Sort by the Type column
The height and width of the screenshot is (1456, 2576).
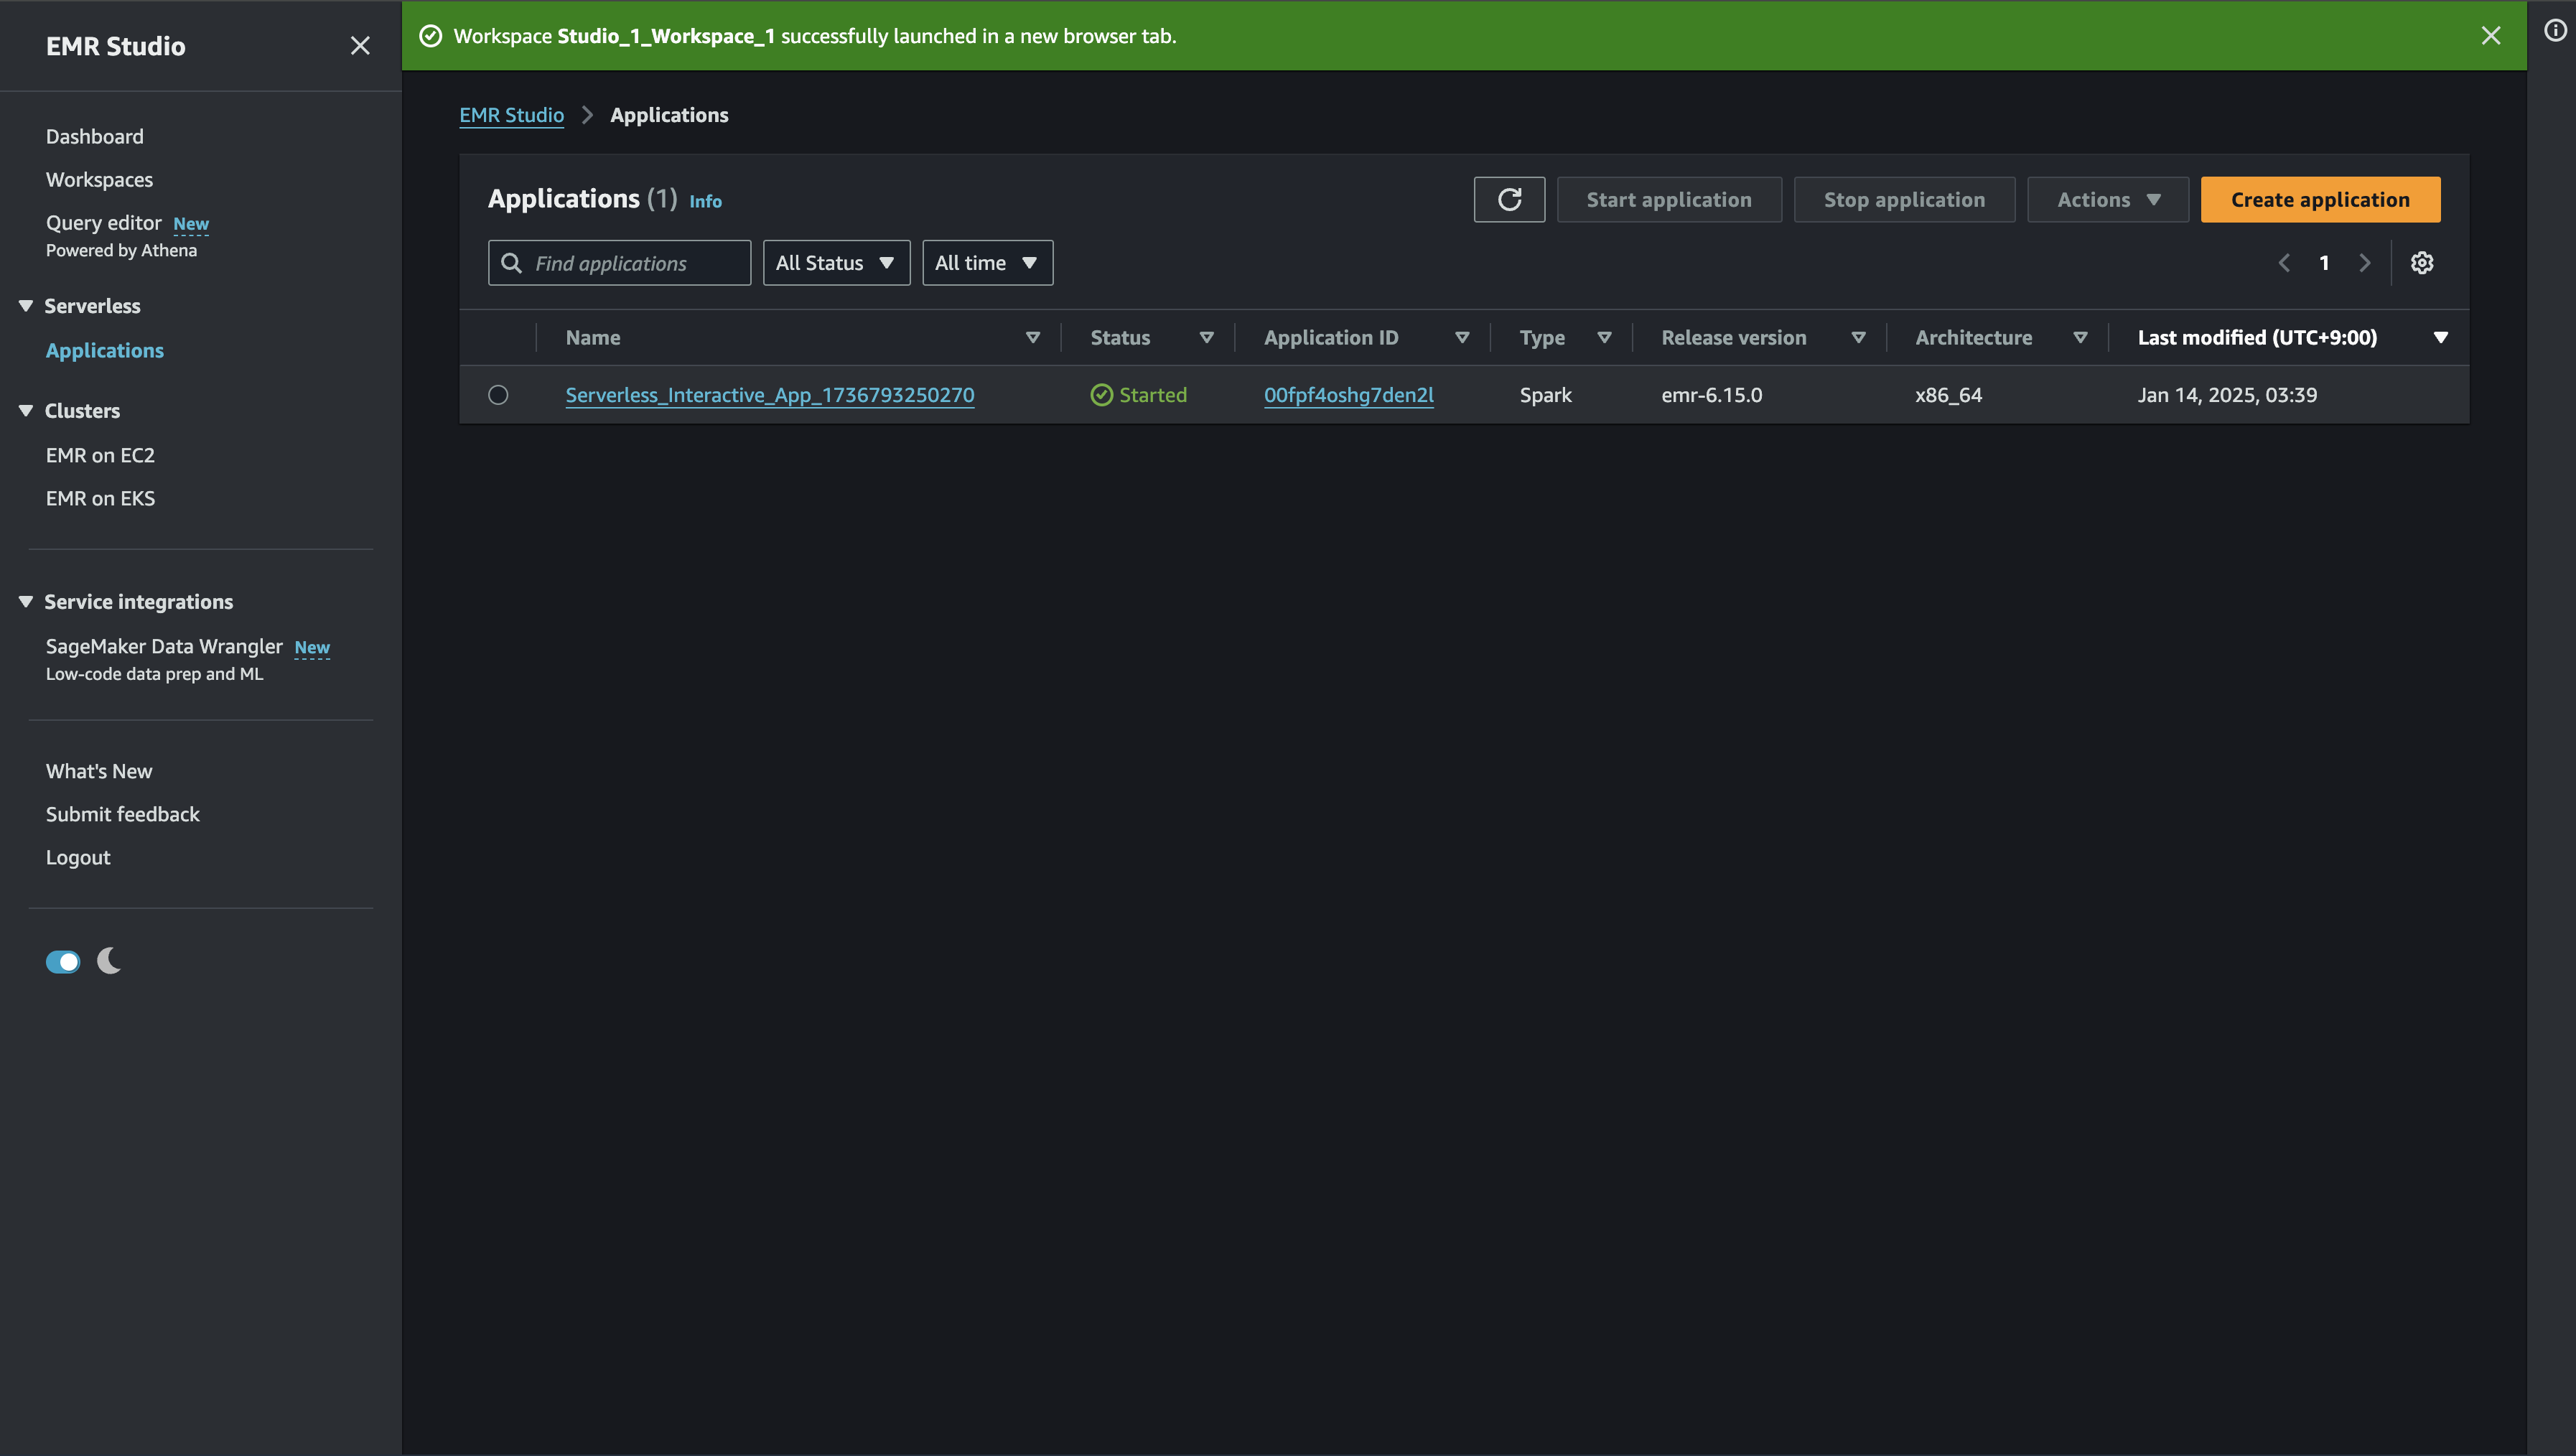pos(1604,338)
